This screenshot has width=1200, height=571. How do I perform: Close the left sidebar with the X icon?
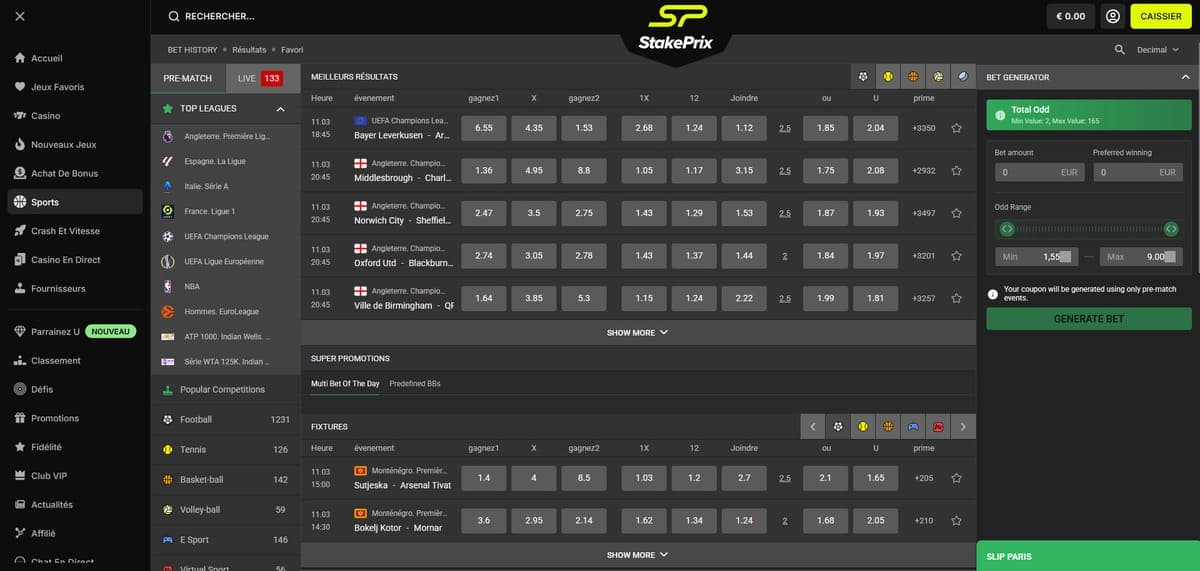[x=21, y=16]
